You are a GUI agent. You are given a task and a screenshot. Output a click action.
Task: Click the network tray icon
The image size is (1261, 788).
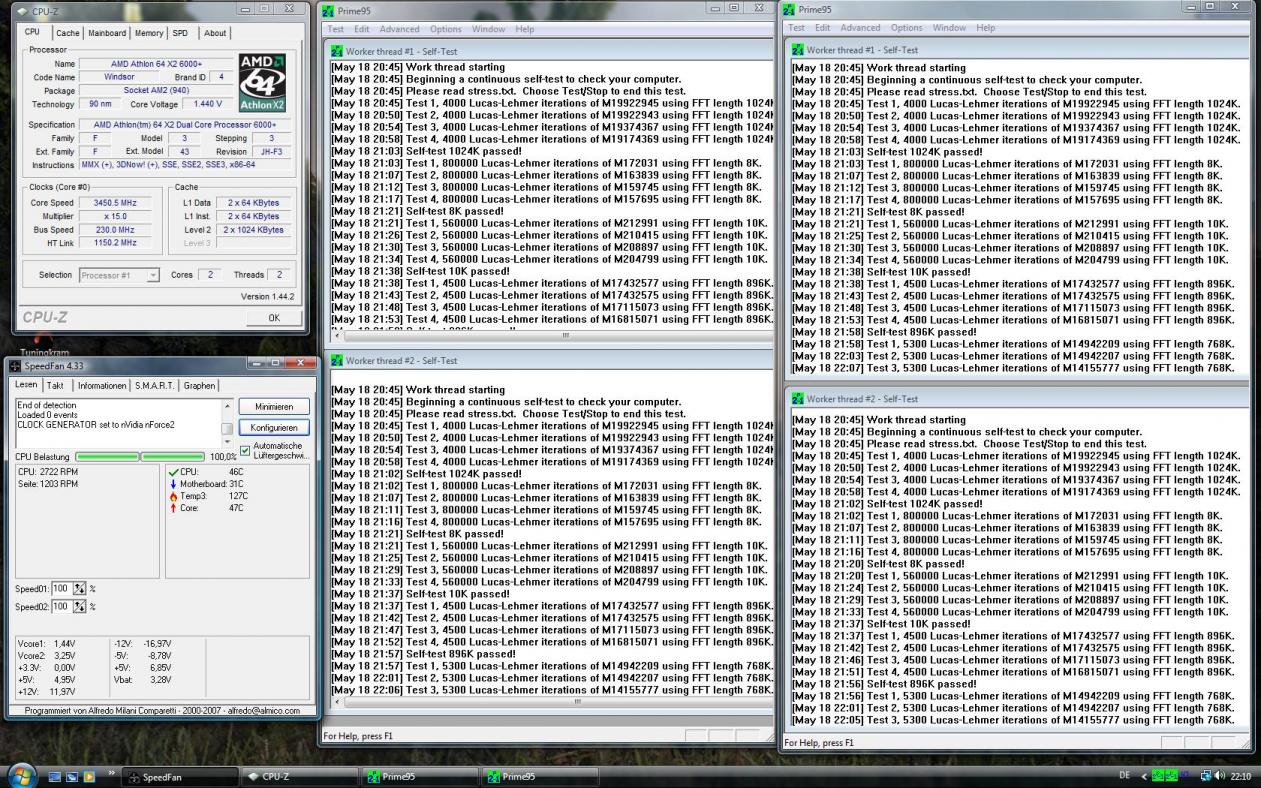[1206, 776]
